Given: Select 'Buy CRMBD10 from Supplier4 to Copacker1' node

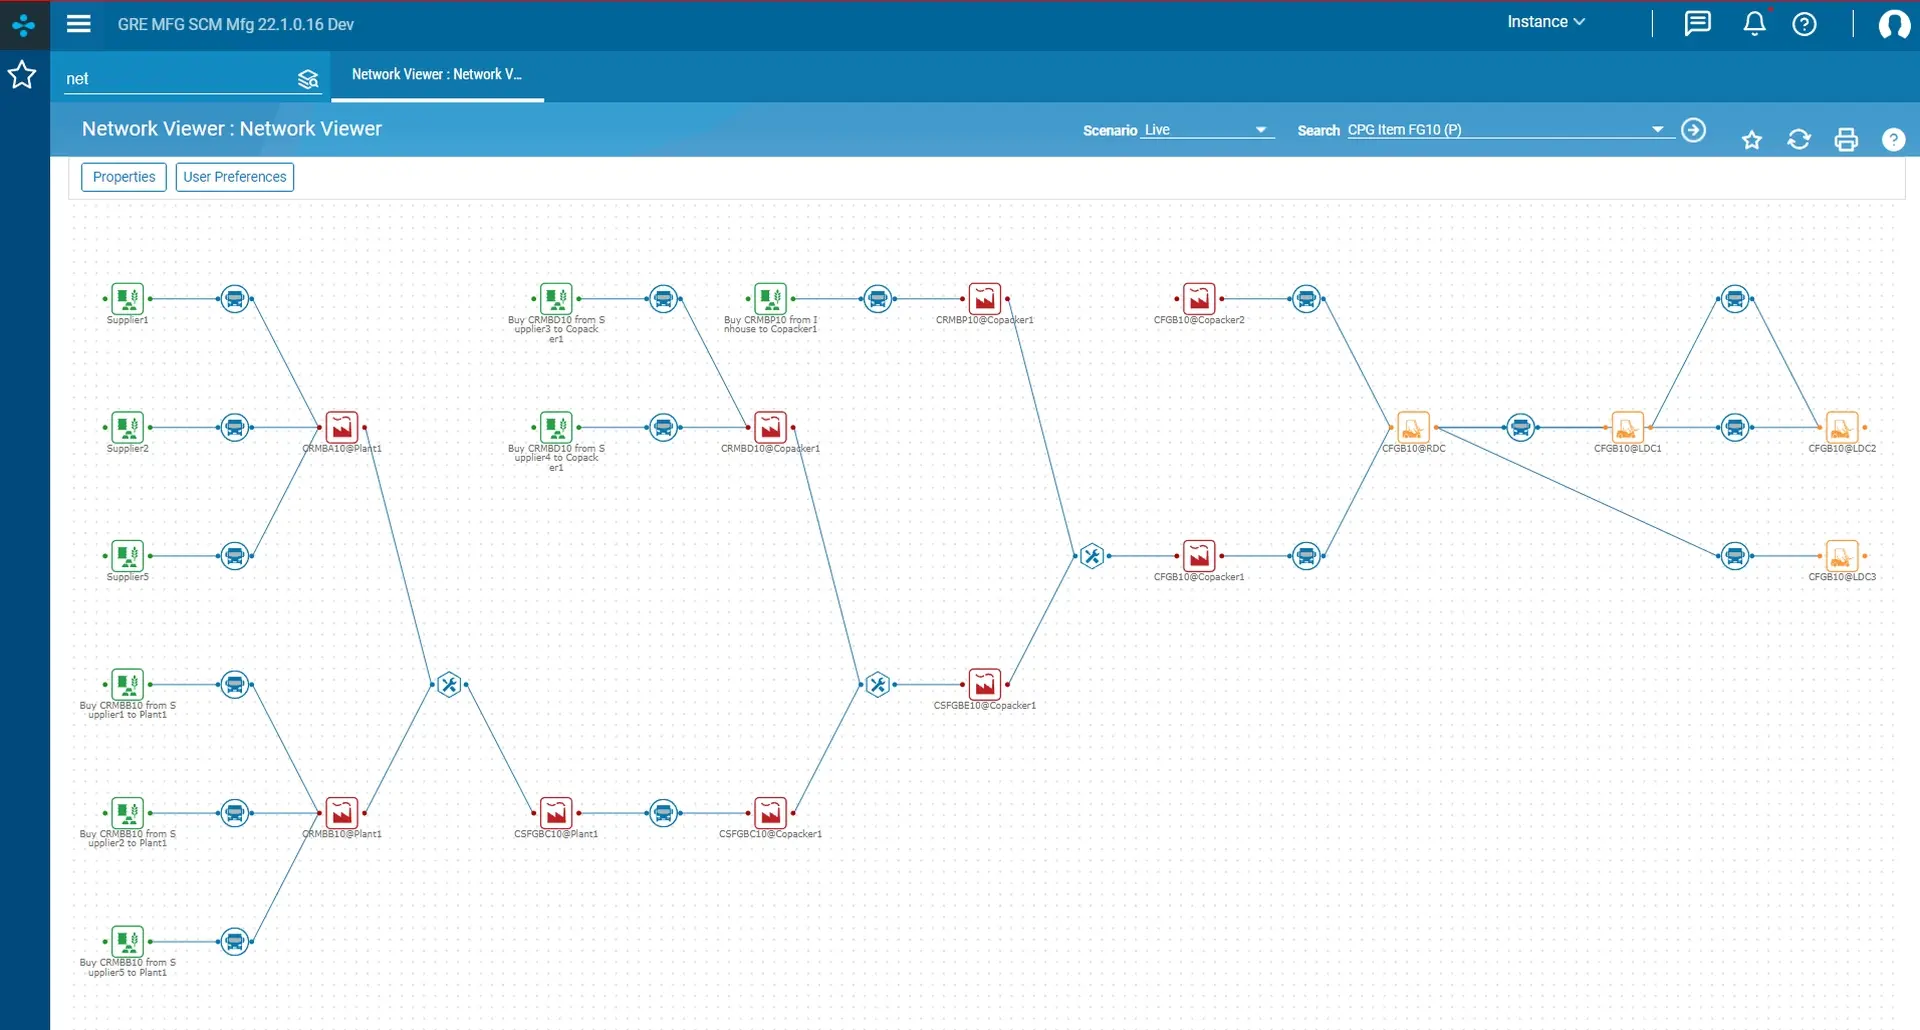Looking at the screenshot, I should tap(556, 428).
